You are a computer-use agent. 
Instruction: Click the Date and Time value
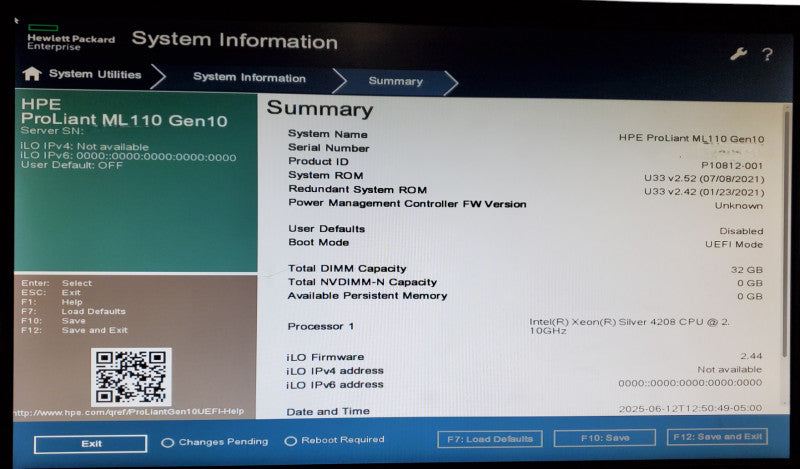[690, 408]
